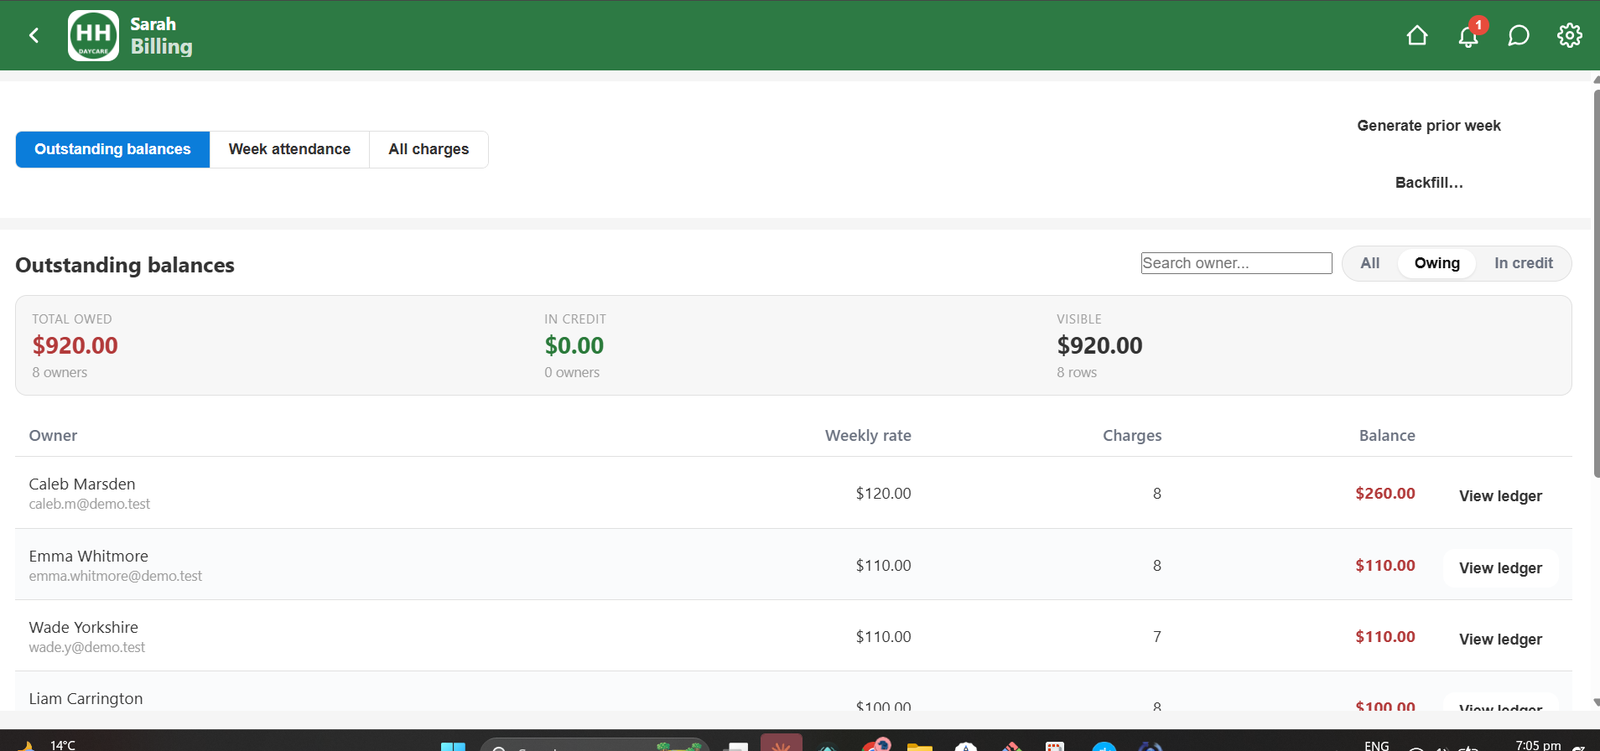Open the home page icon
The width and height of the screenshot is (1600, 751).
coord(1417,36)
